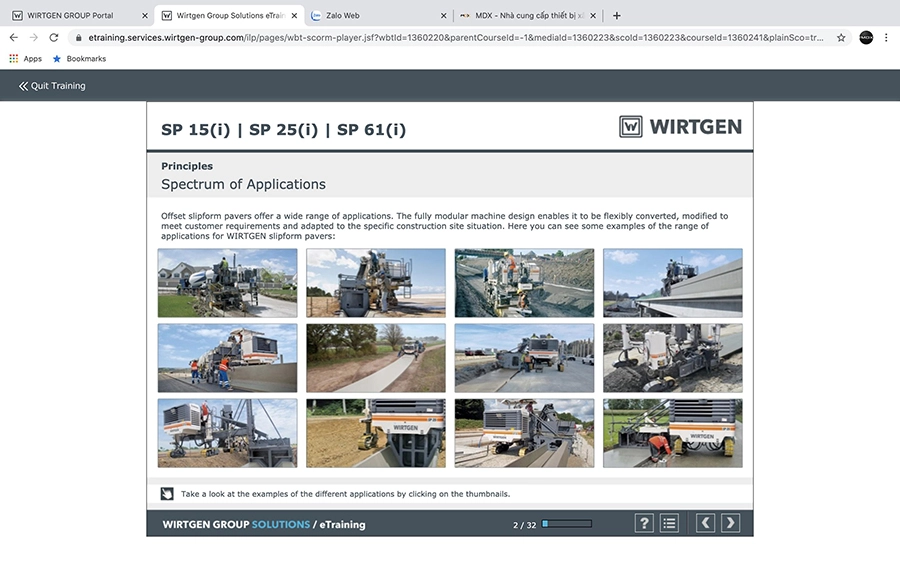This screenshot has width=900, height=563.
Task: Click the course progress bar
Action: tap(567, 523)
